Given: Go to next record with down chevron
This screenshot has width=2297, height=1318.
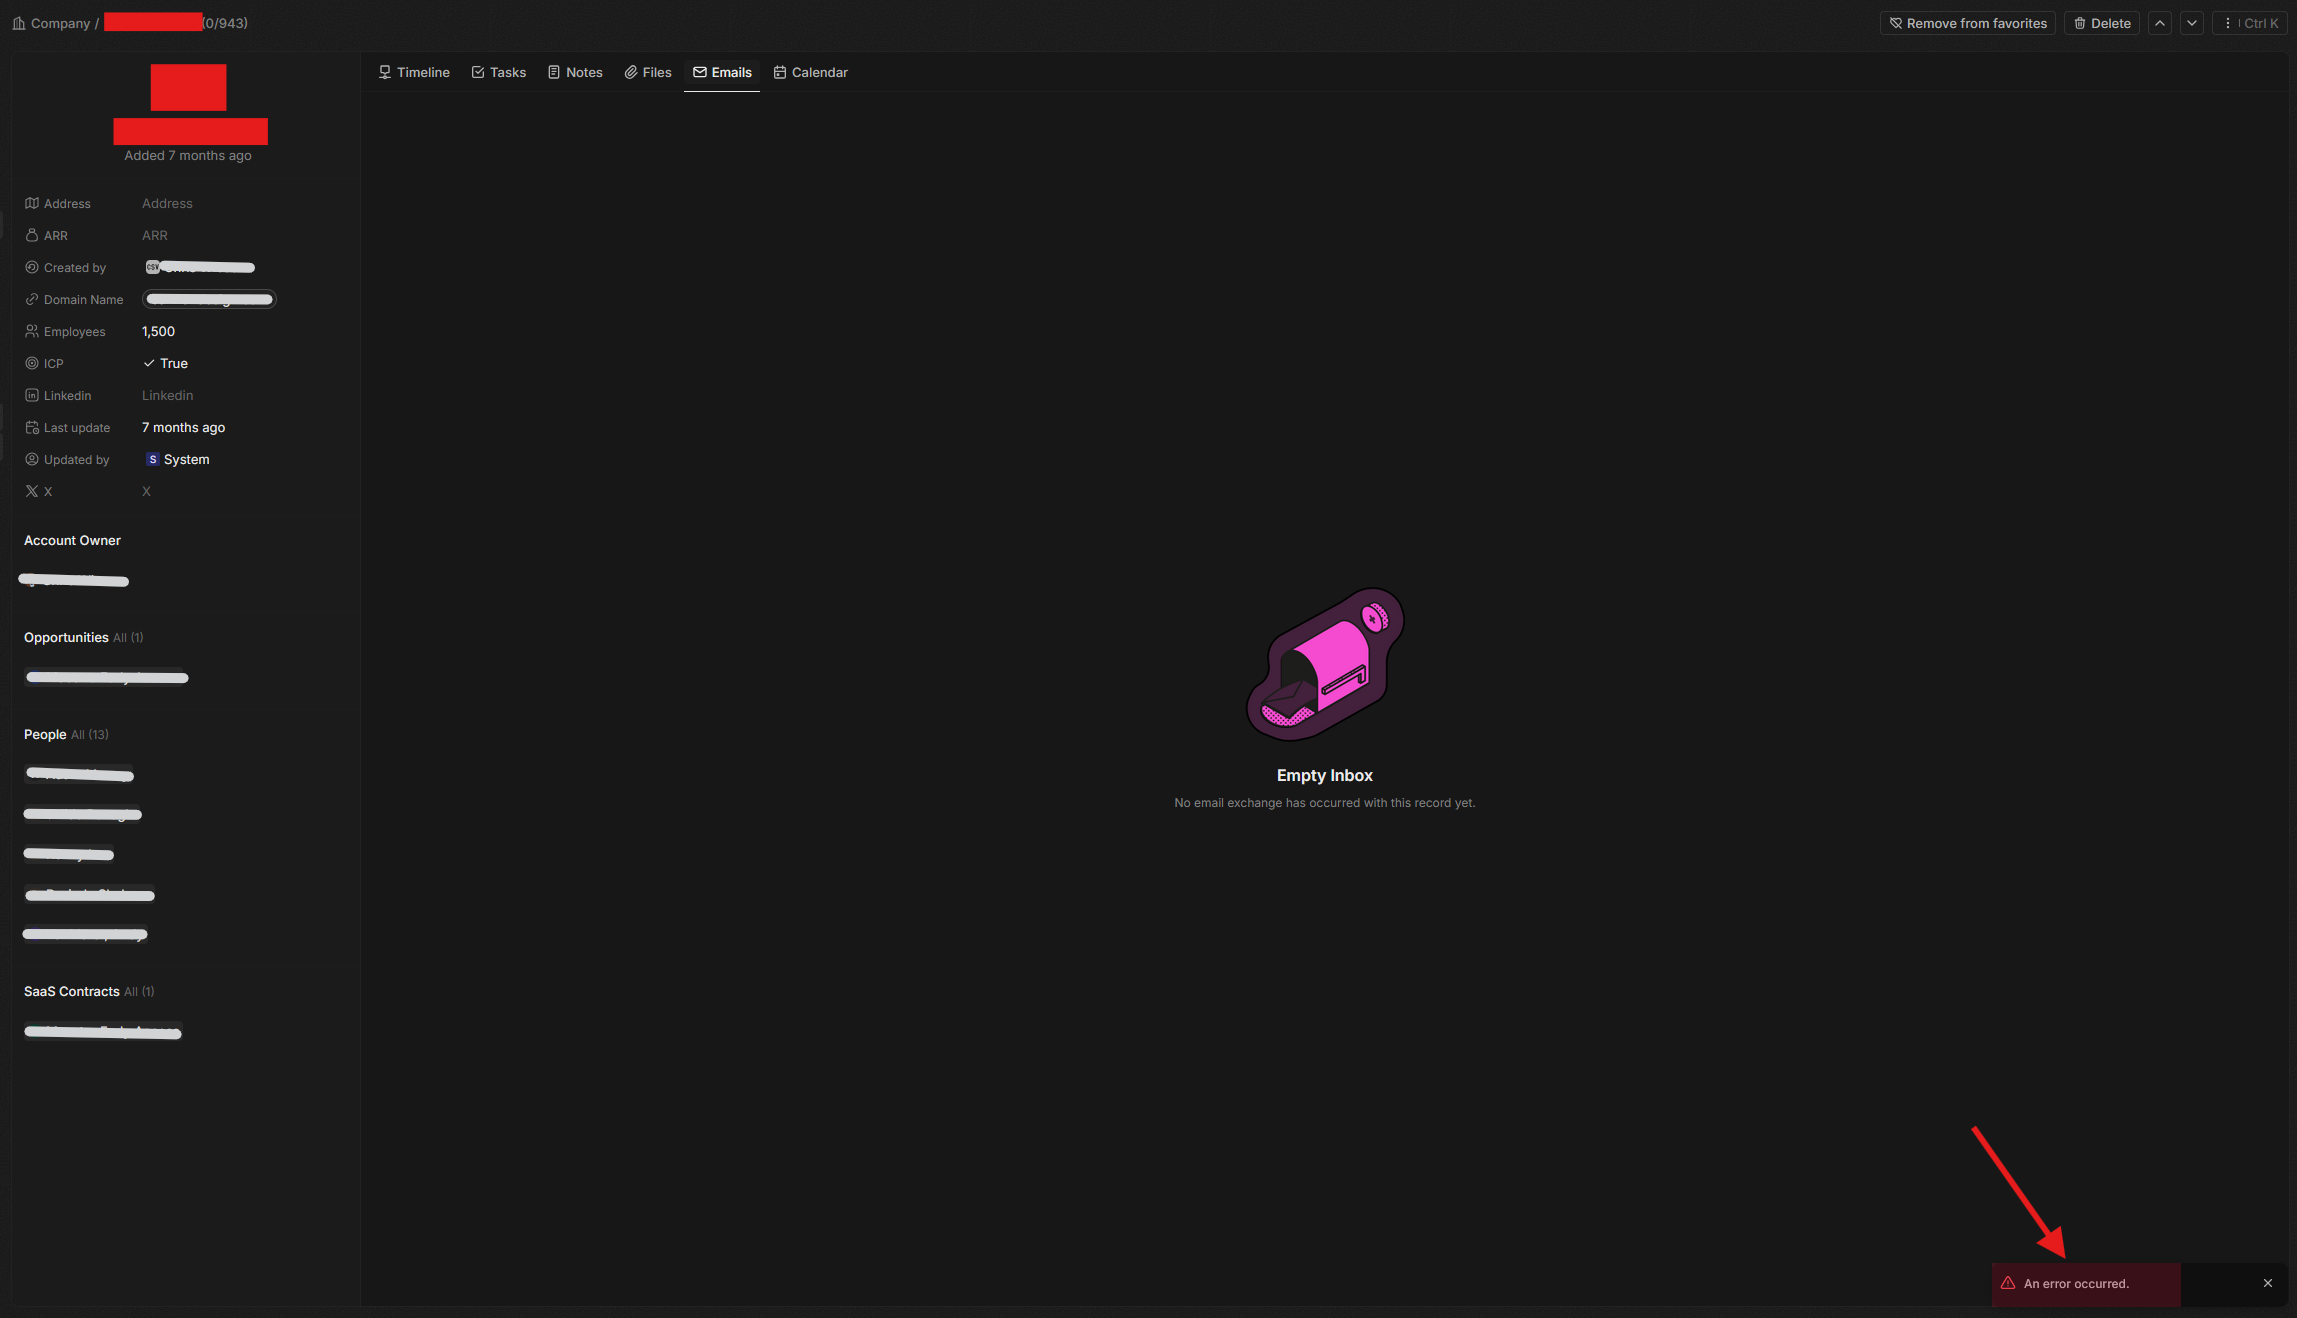Looking at the screenshot, I should 2192,23.
